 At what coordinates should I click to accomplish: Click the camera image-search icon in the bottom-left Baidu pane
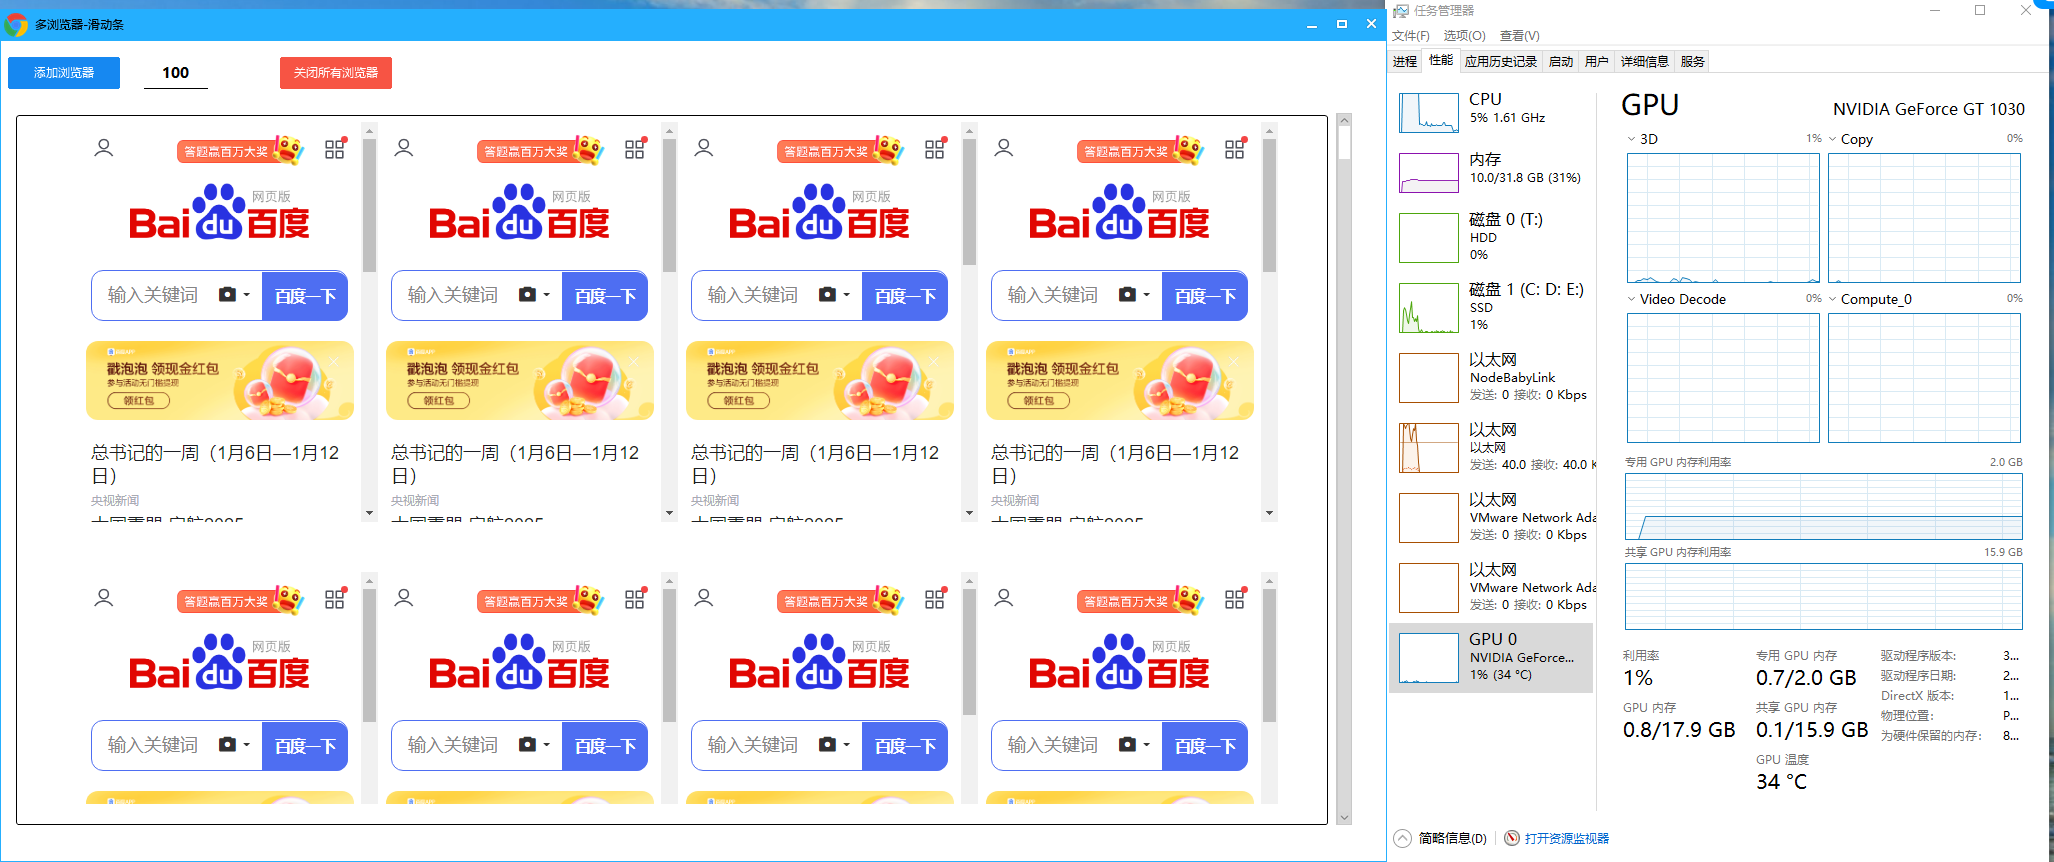228,745
